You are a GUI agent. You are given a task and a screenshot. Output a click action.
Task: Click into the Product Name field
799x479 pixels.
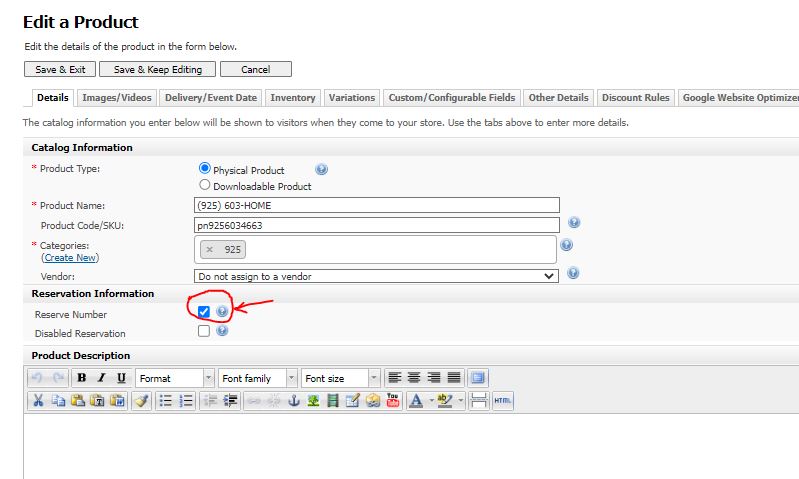pos(377,205)
